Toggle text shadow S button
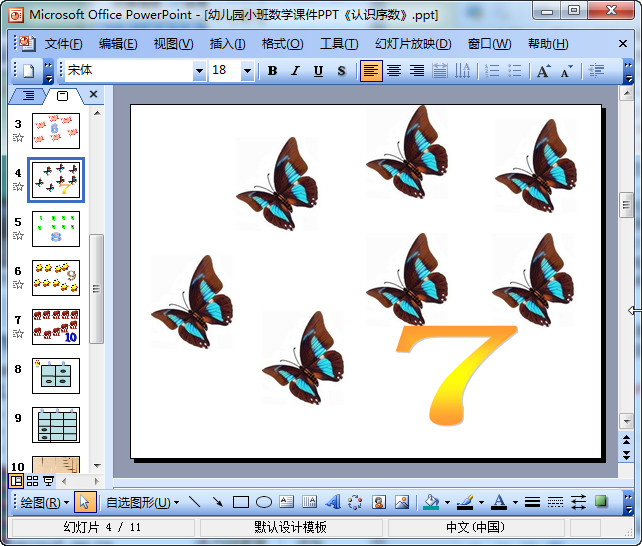This screenshot has width=642, height=546. [341, 71]
